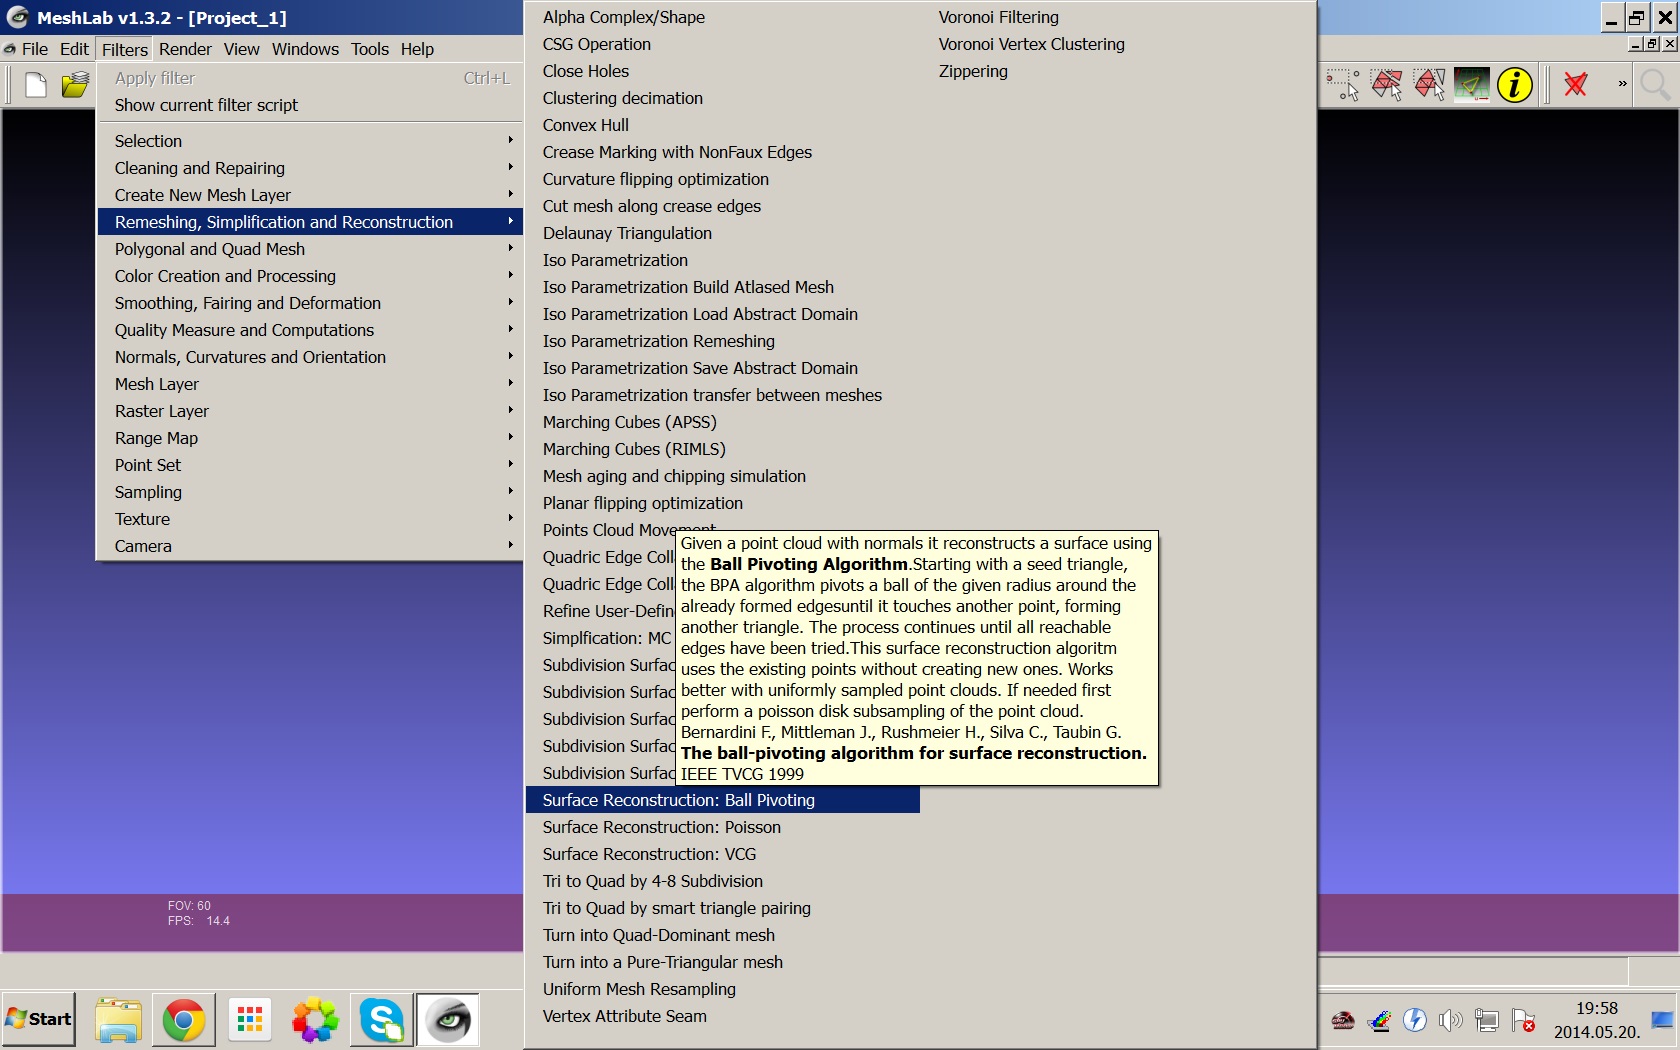Select Vertex Attribute Seam filter
The image size is (1680, 1050).
click(x=722, y=1016)
